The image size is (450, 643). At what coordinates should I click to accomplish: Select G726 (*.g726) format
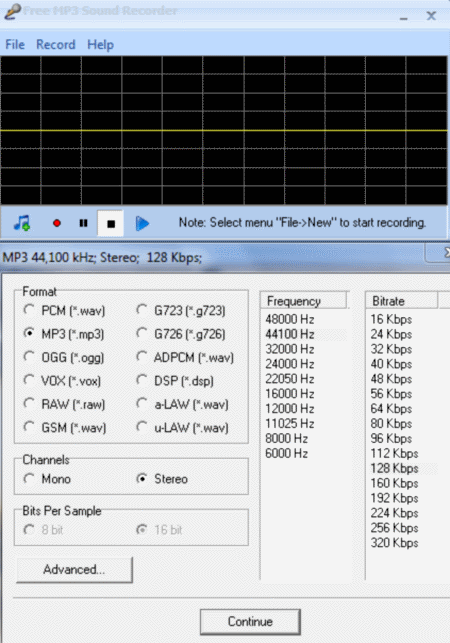coord(181,334)
